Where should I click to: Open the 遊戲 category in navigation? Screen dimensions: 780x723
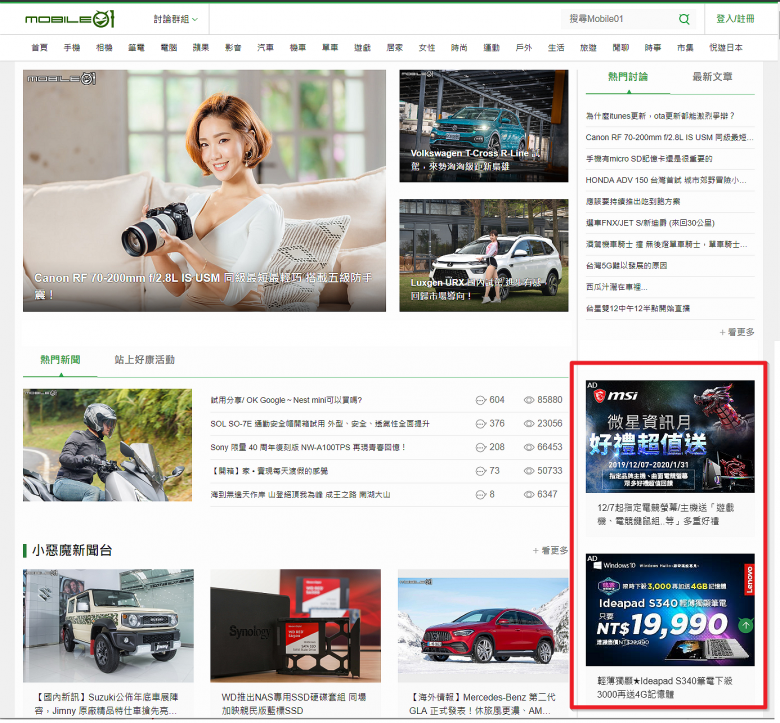pos(362,48)
